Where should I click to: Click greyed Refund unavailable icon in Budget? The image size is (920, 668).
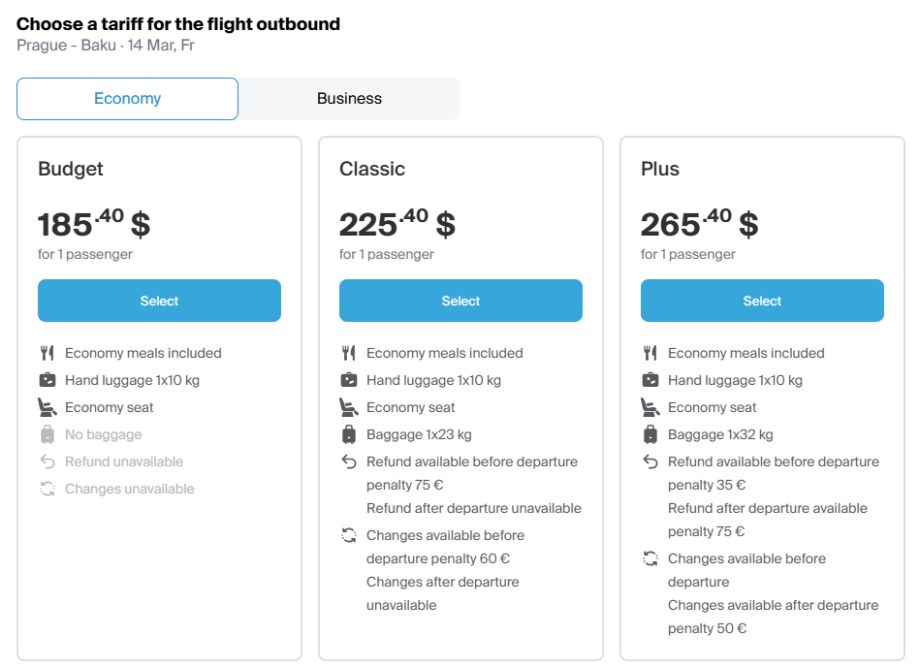[x=47, y=462]
